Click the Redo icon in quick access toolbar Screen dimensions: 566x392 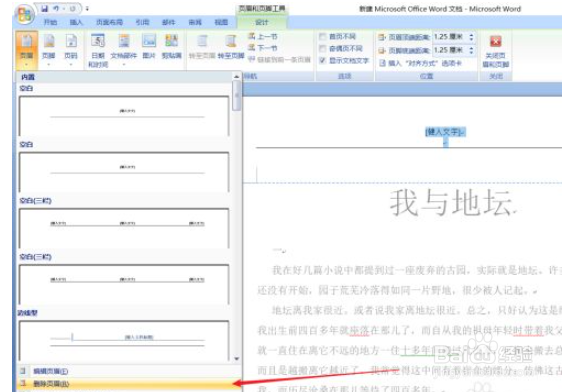[x=72, y=8]
